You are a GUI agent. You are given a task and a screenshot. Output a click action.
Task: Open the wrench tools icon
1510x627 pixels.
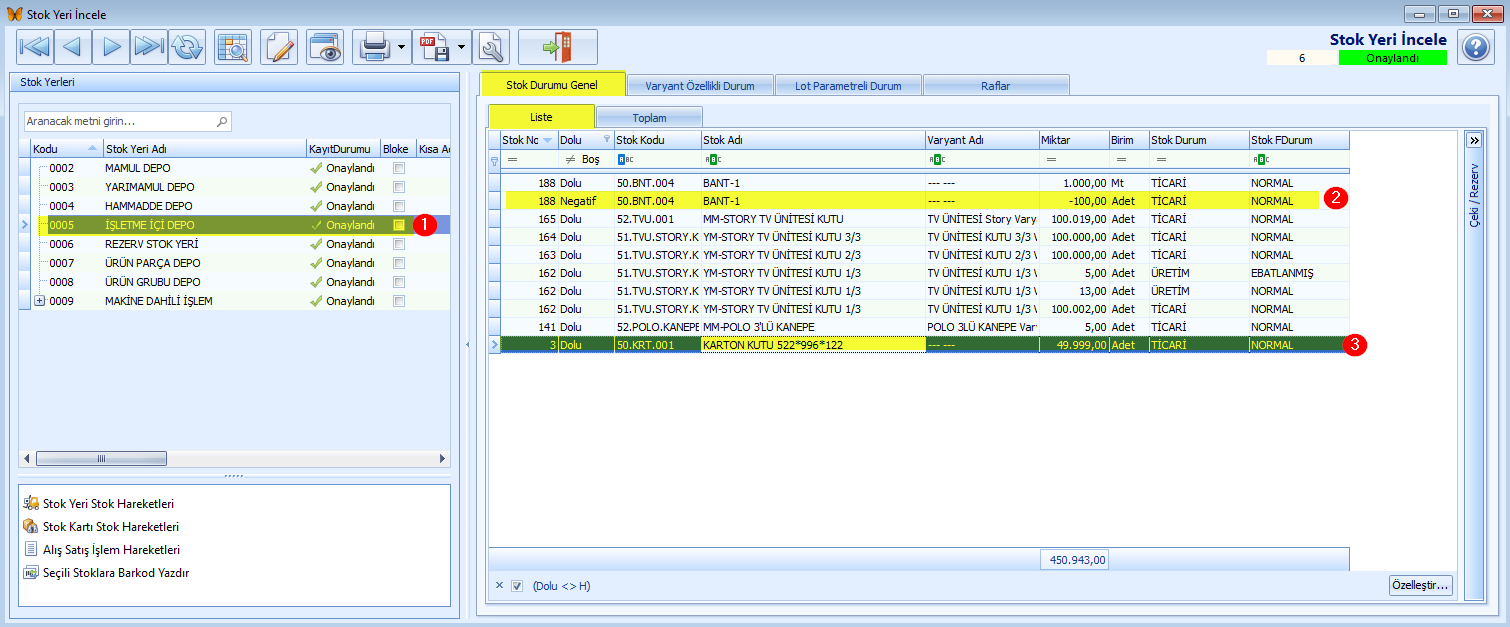tap(491, 47)
